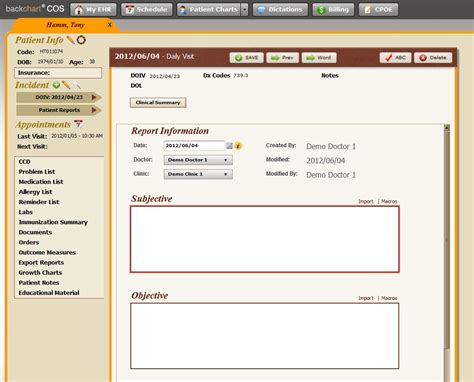Click the Clinical Summary button
Image resolution: width=474 pixels, height=382 pixels.
click(158, 103)
